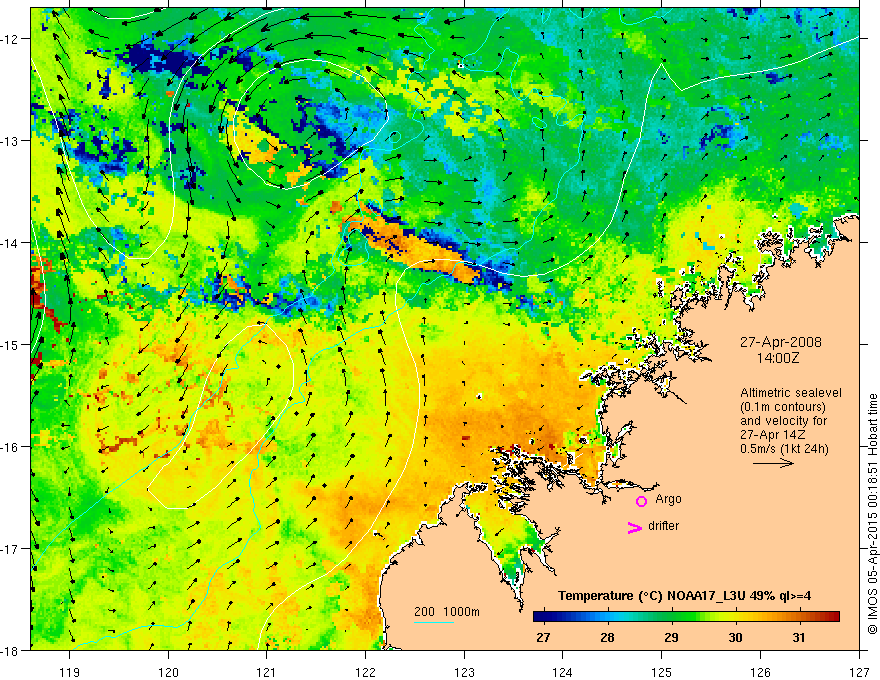Click the 'Argo' legend label
Image resolution: width=880 pixels, height=680 pixels.
click(668, 499)
